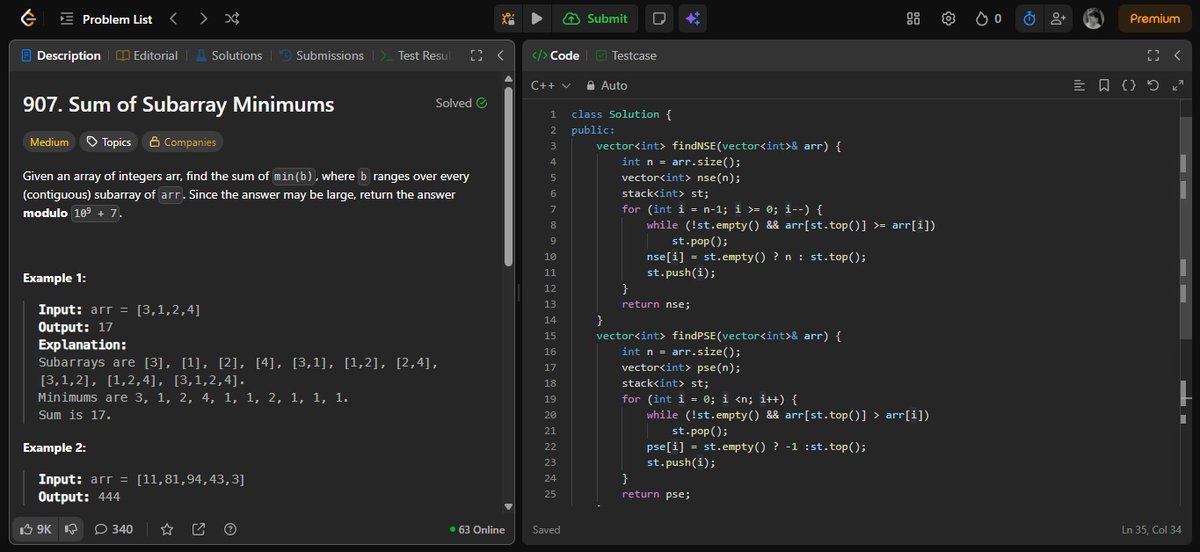Maximize the code panel fullscreen icon
Viewport: 1200px width, 552px height.
coord(1154,56)
